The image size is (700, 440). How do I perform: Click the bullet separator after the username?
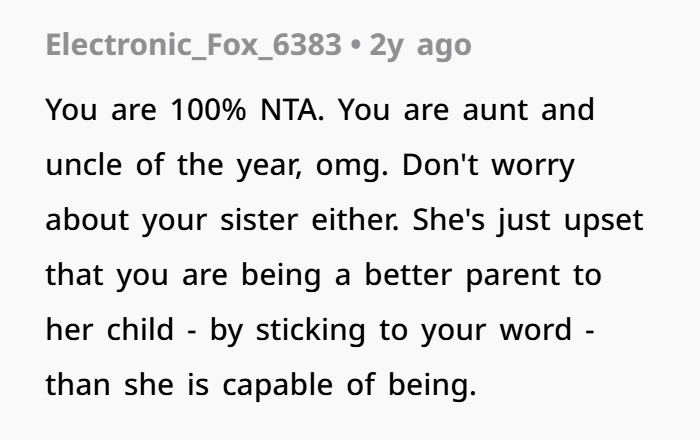(355, 46)
